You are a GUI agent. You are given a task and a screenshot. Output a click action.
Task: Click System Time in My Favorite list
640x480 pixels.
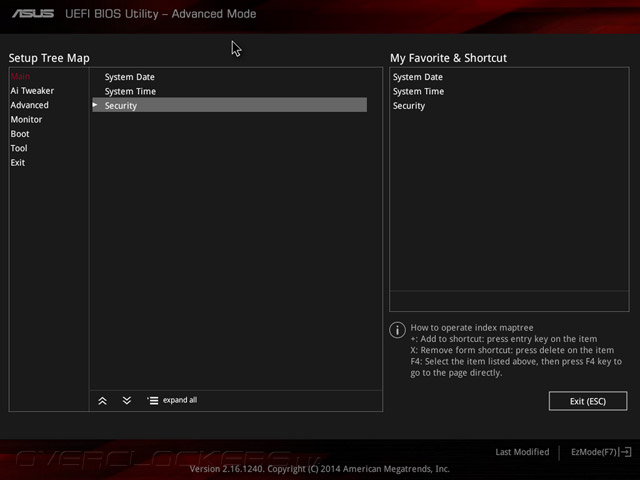pos(418,91)
